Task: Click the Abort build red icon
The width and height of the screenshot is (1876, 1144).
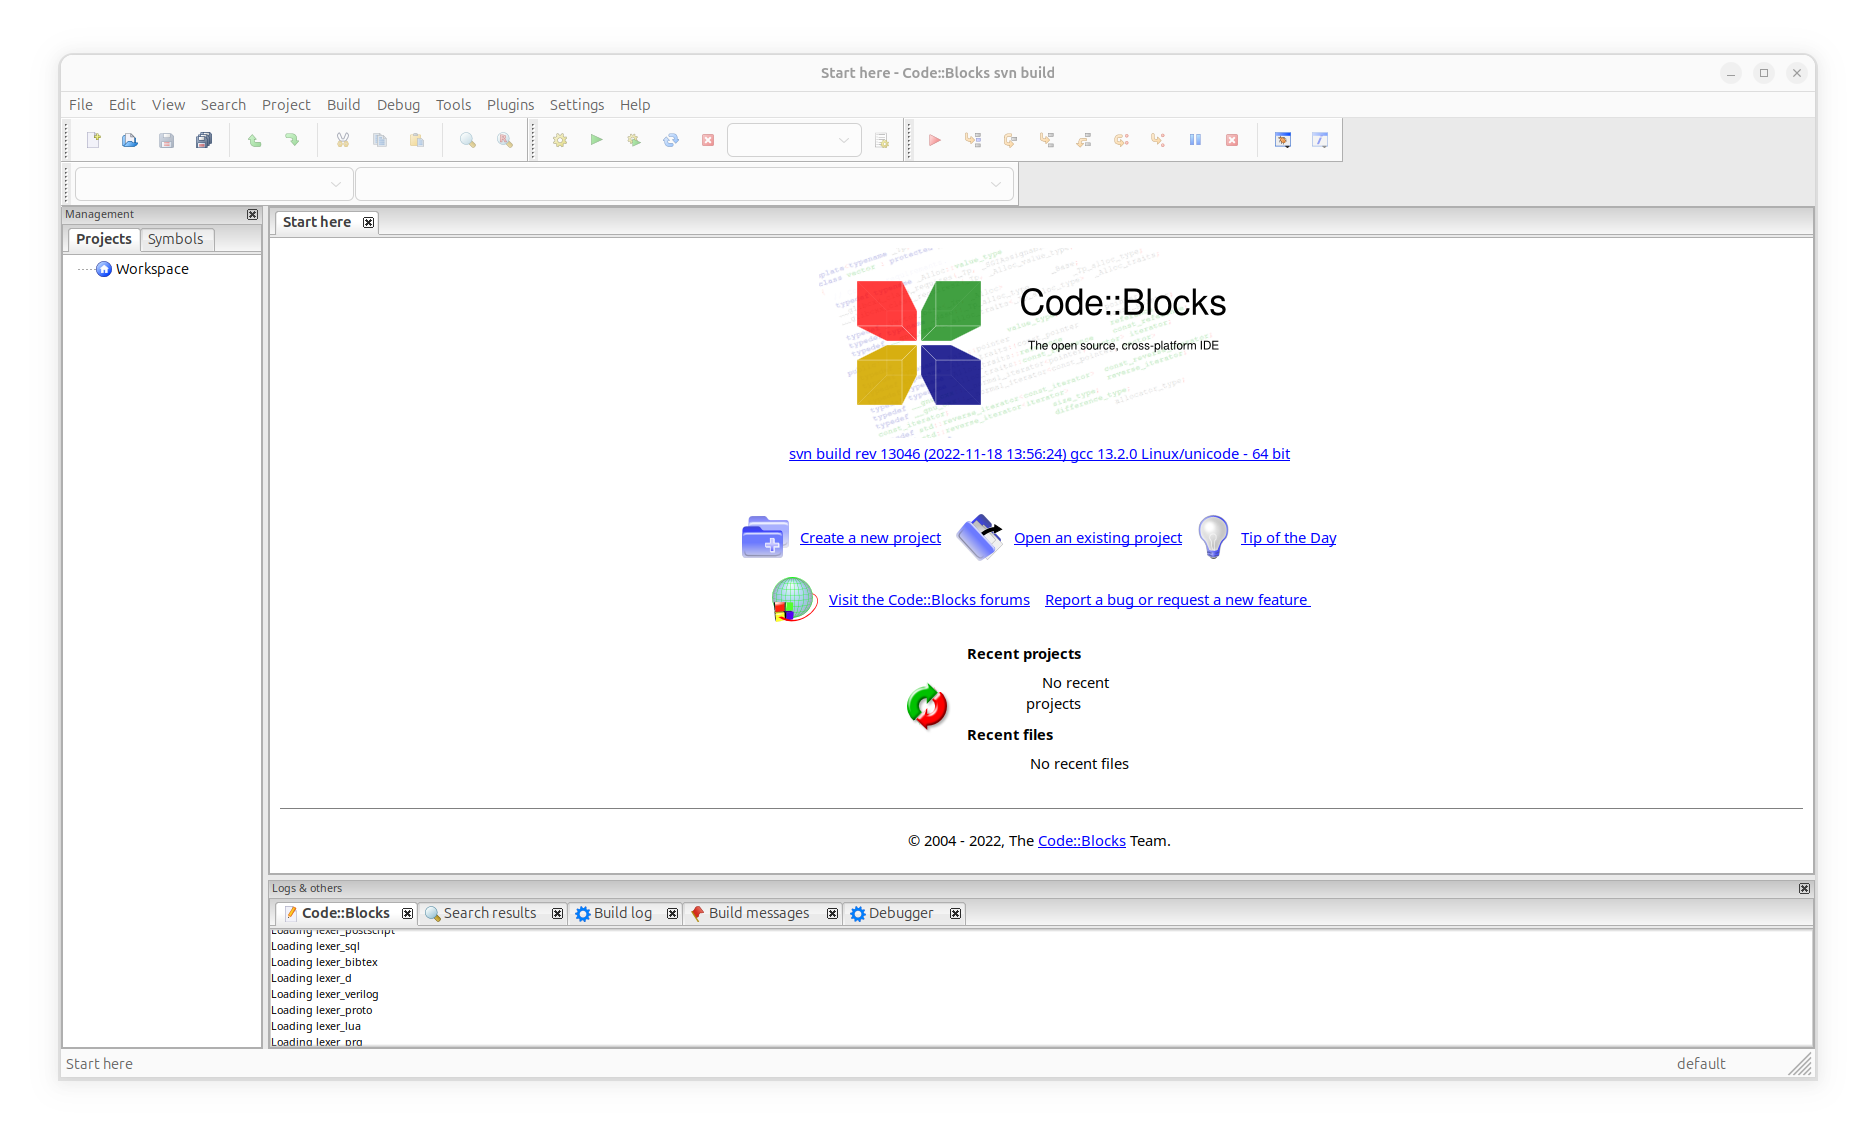Action: pos(708,140)
